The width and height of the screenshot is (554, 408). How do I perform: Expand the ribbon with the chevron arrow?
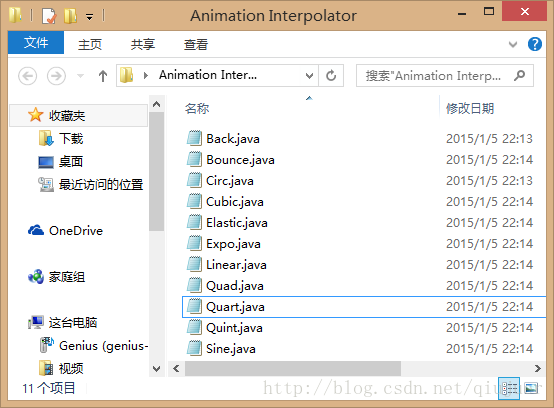tap(513, 45)
